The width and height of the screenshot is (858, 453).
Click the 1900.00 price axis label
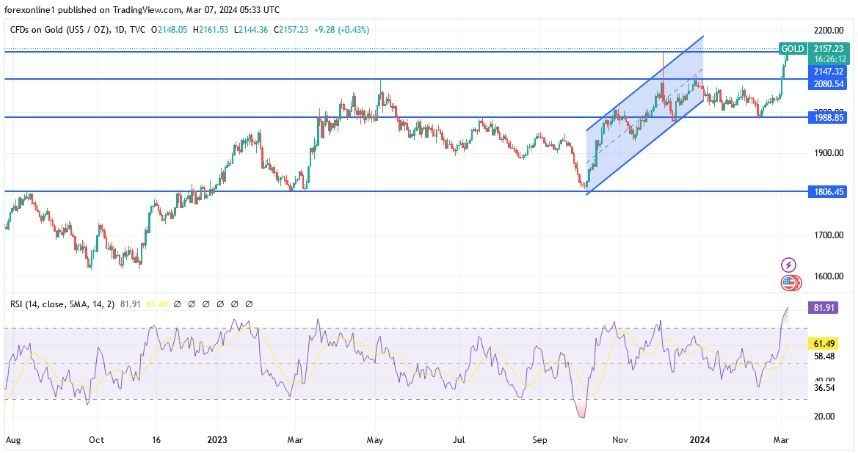coord(828,153)
